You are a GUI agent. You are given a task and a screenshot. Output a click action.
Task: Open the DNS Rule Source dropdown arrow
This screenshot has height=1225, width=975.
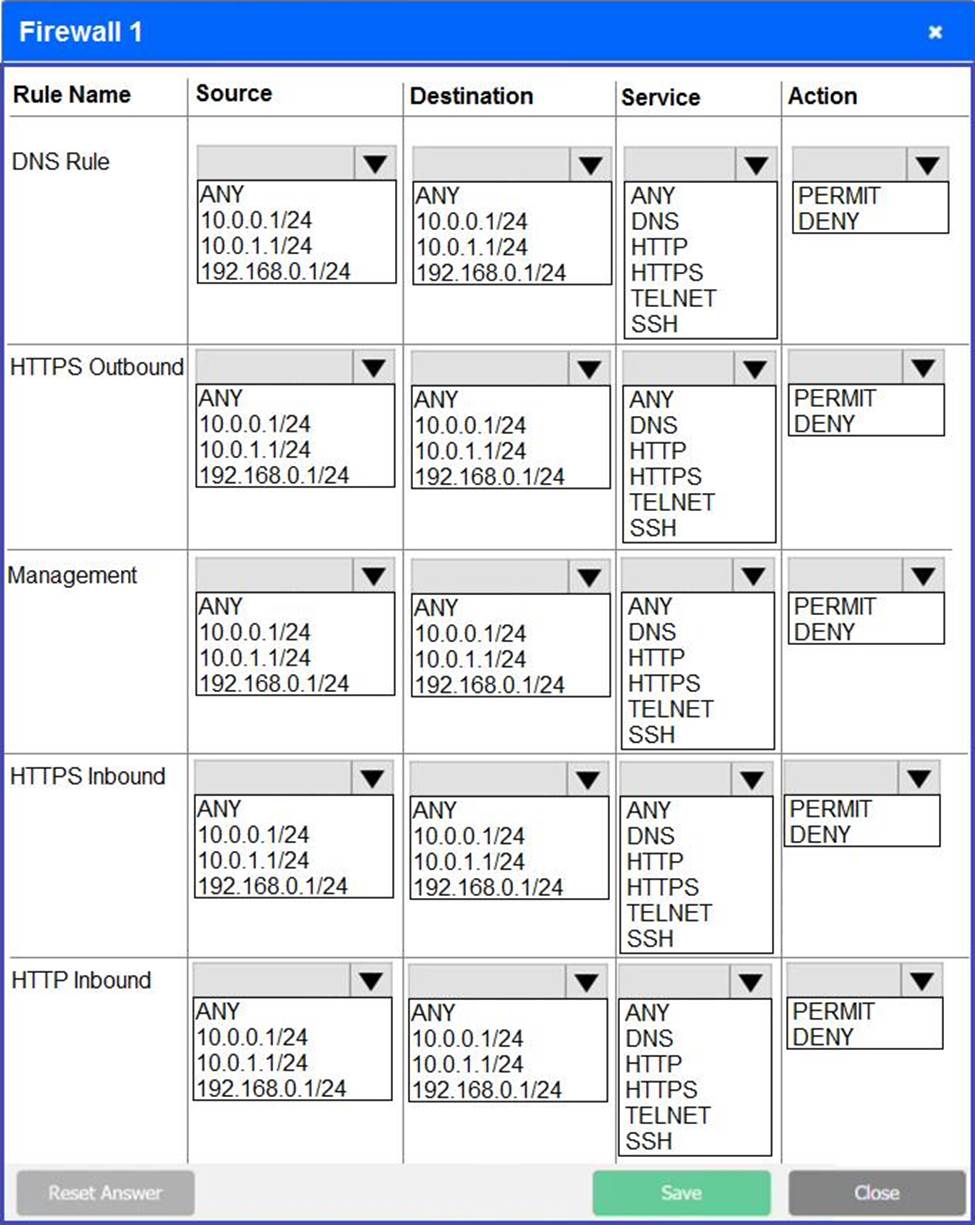(x=375, y=164)
